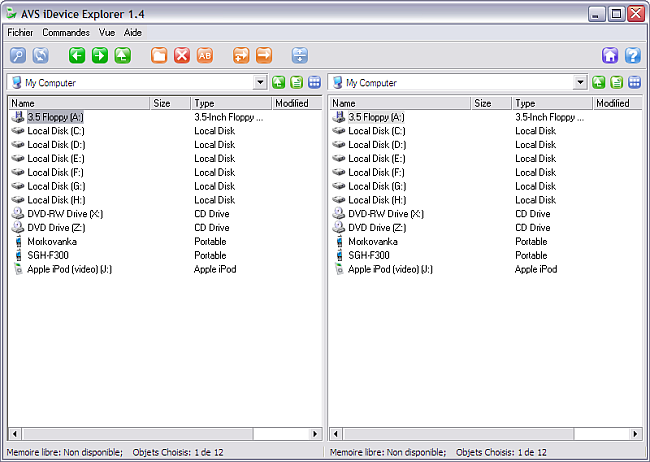The width and height of the screenshot is (650, 462).
Task: Click the orange move arrow toolbar icon
Action: click(264, 56)
